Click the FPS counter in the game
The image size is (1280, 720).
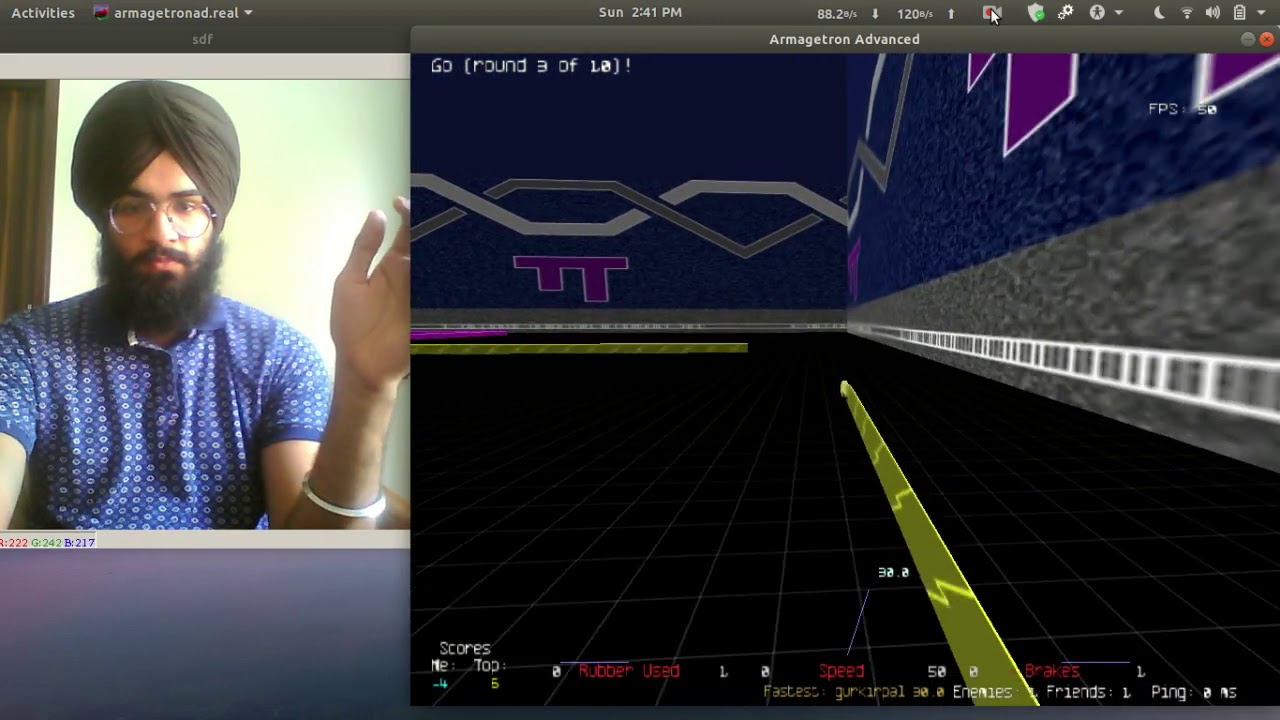(x=1182, y=109)
